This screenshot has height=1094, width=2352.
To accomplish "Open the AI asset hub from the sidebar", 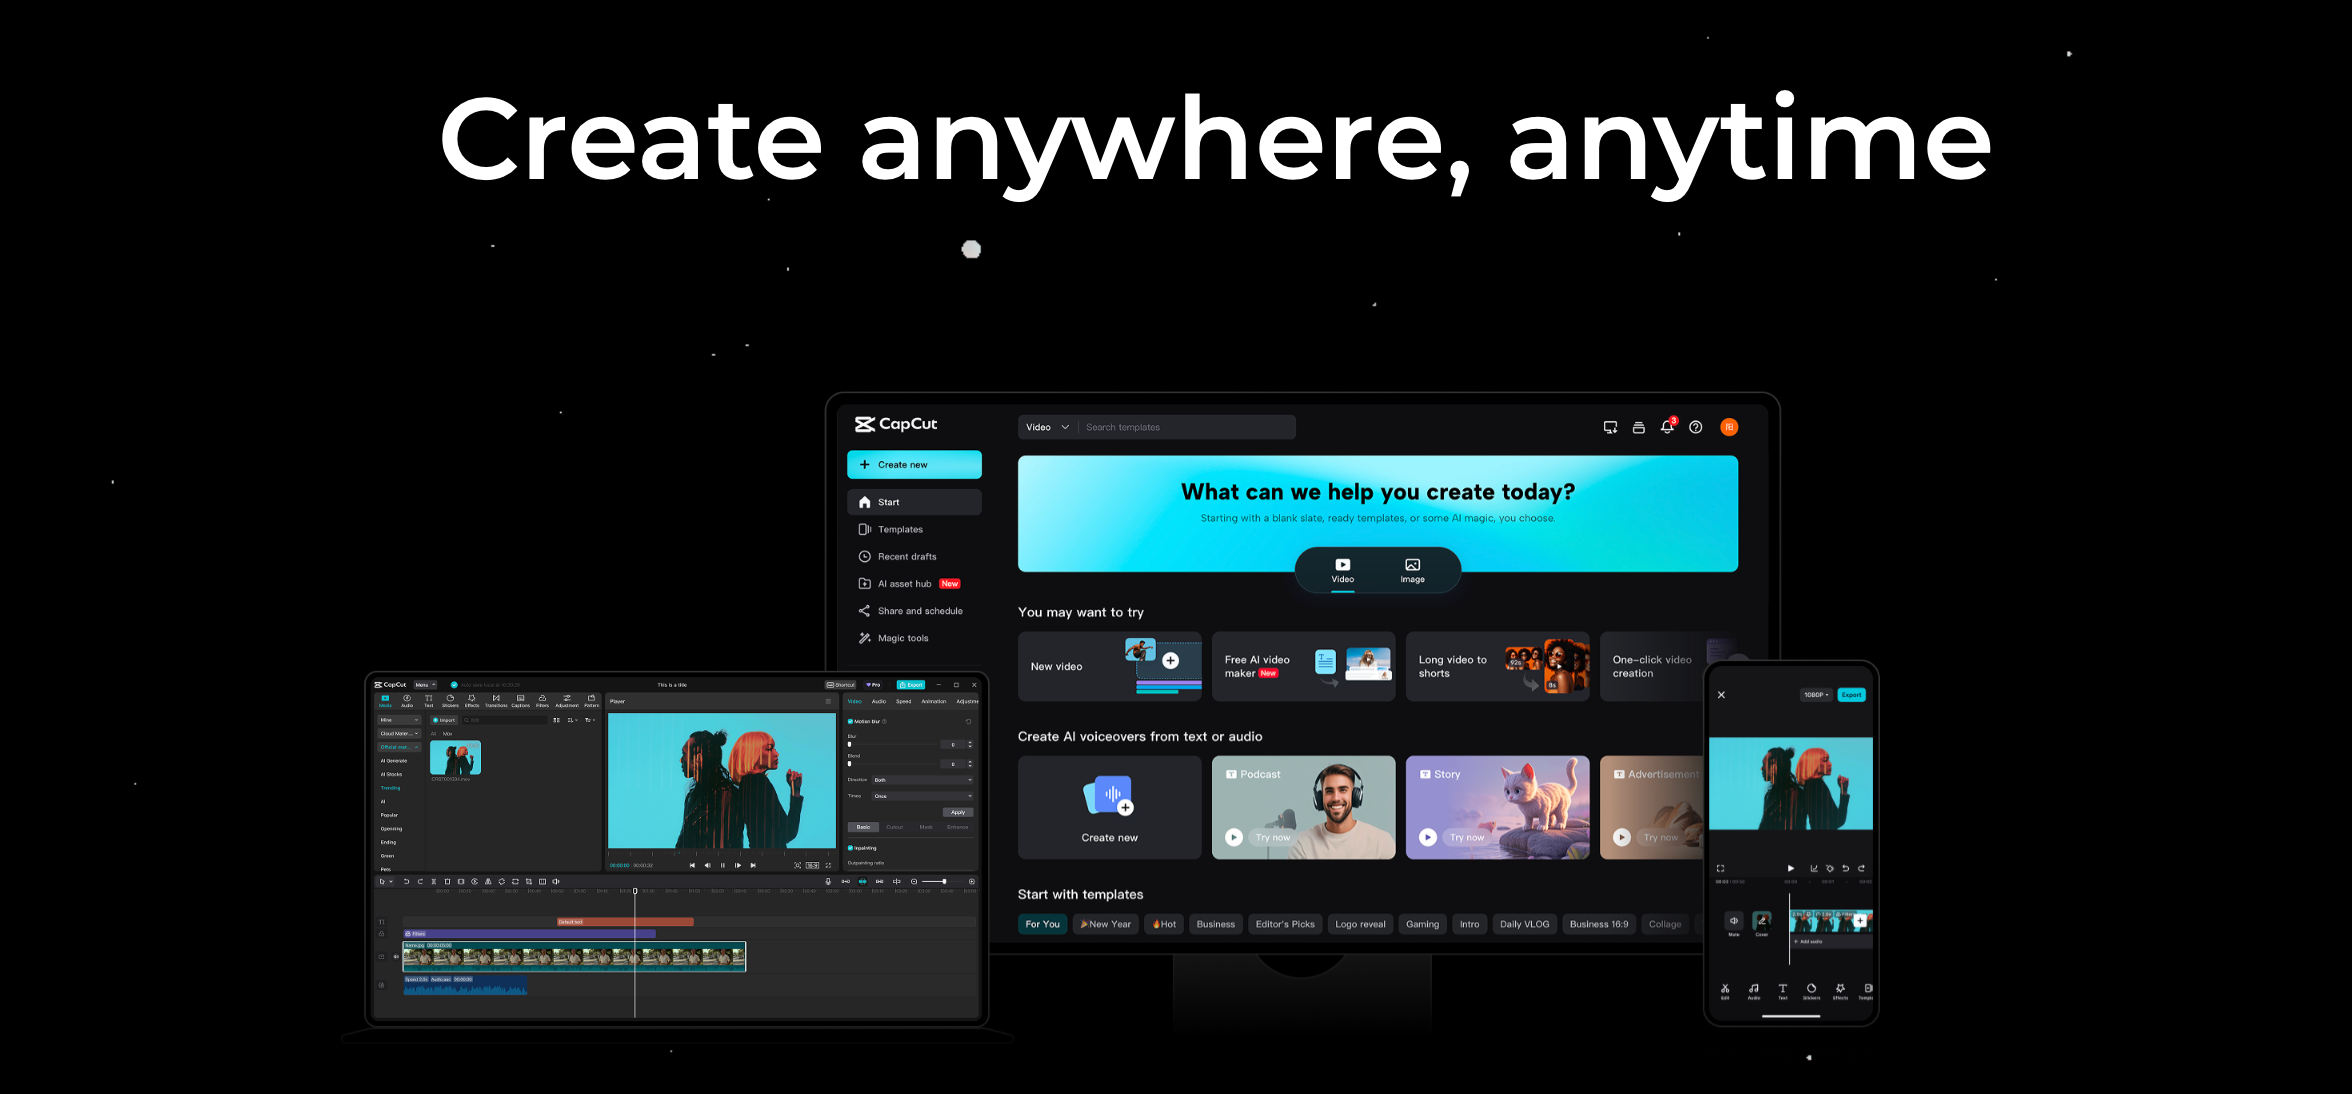I will 905,583.
